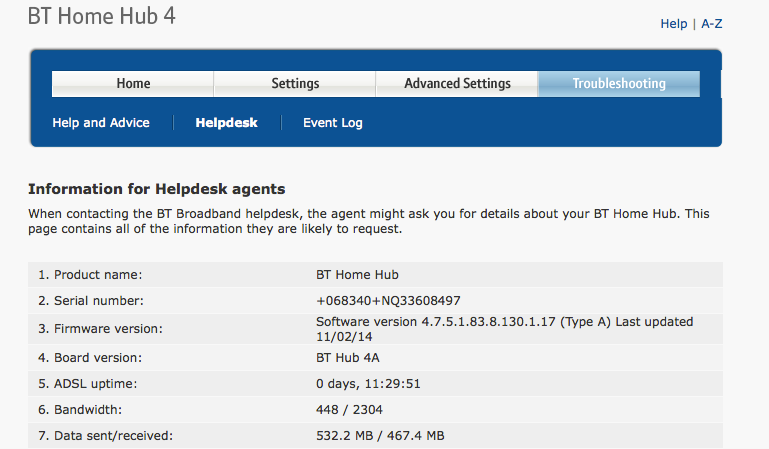
Task: Click the 'BT Home Hub' product value
Action: [357, 274]
